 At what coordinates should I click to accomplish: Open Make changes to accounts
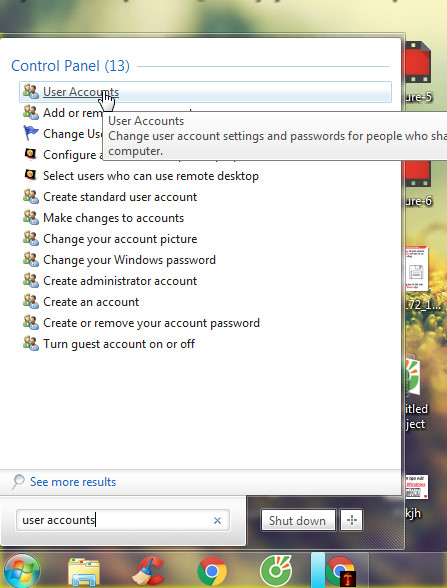(x=113, y=218)
